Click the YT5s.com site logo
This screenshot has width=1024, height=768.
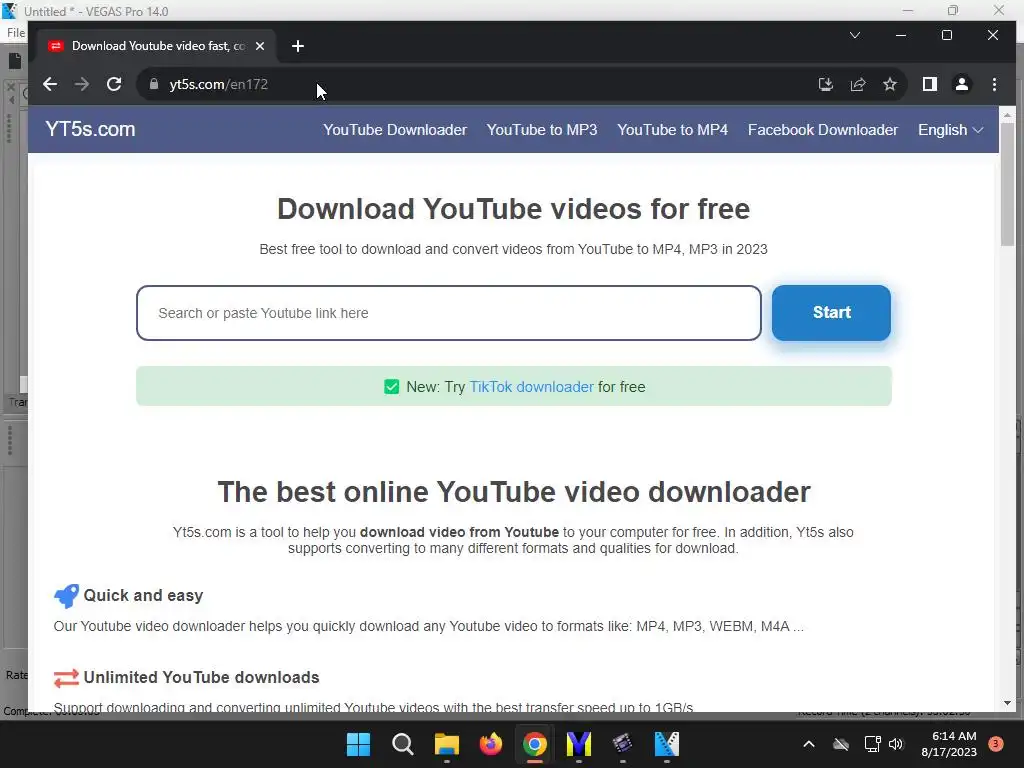tap(90, 129)
